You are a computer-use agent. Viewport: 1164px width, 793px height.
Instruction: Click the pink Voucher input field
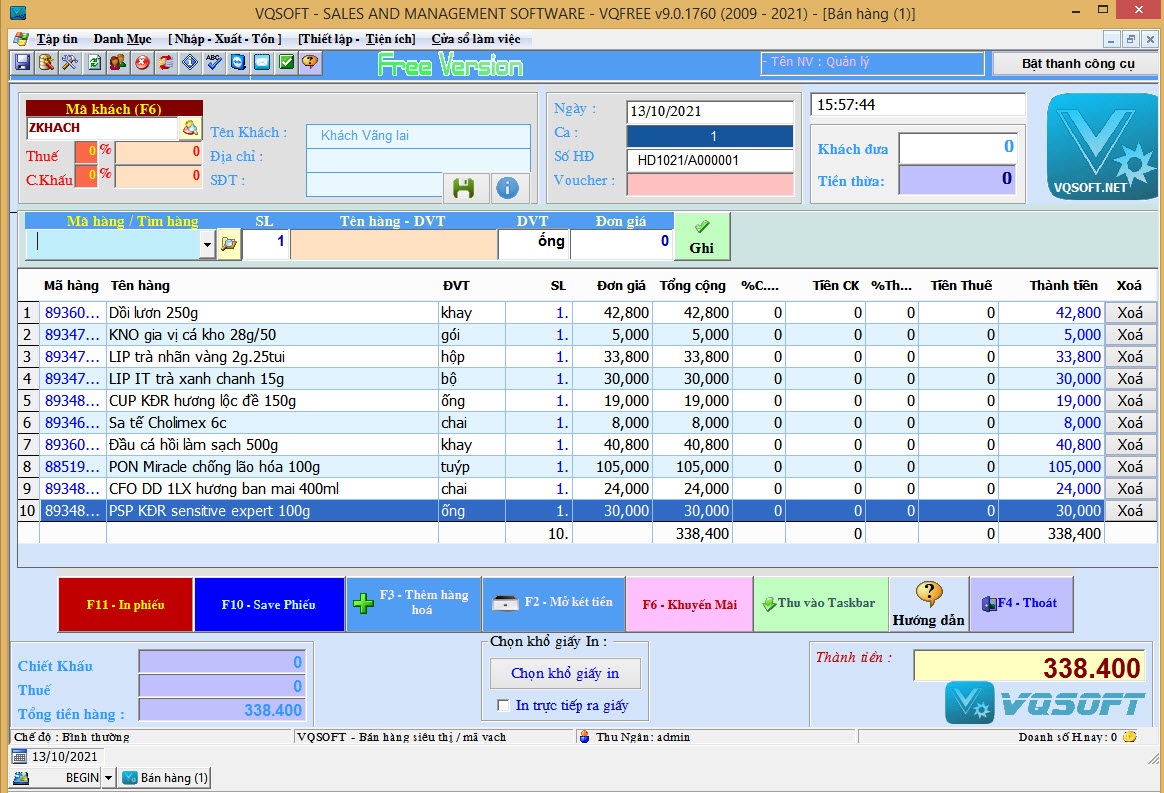pyautogui.click(x=710, y=183)
